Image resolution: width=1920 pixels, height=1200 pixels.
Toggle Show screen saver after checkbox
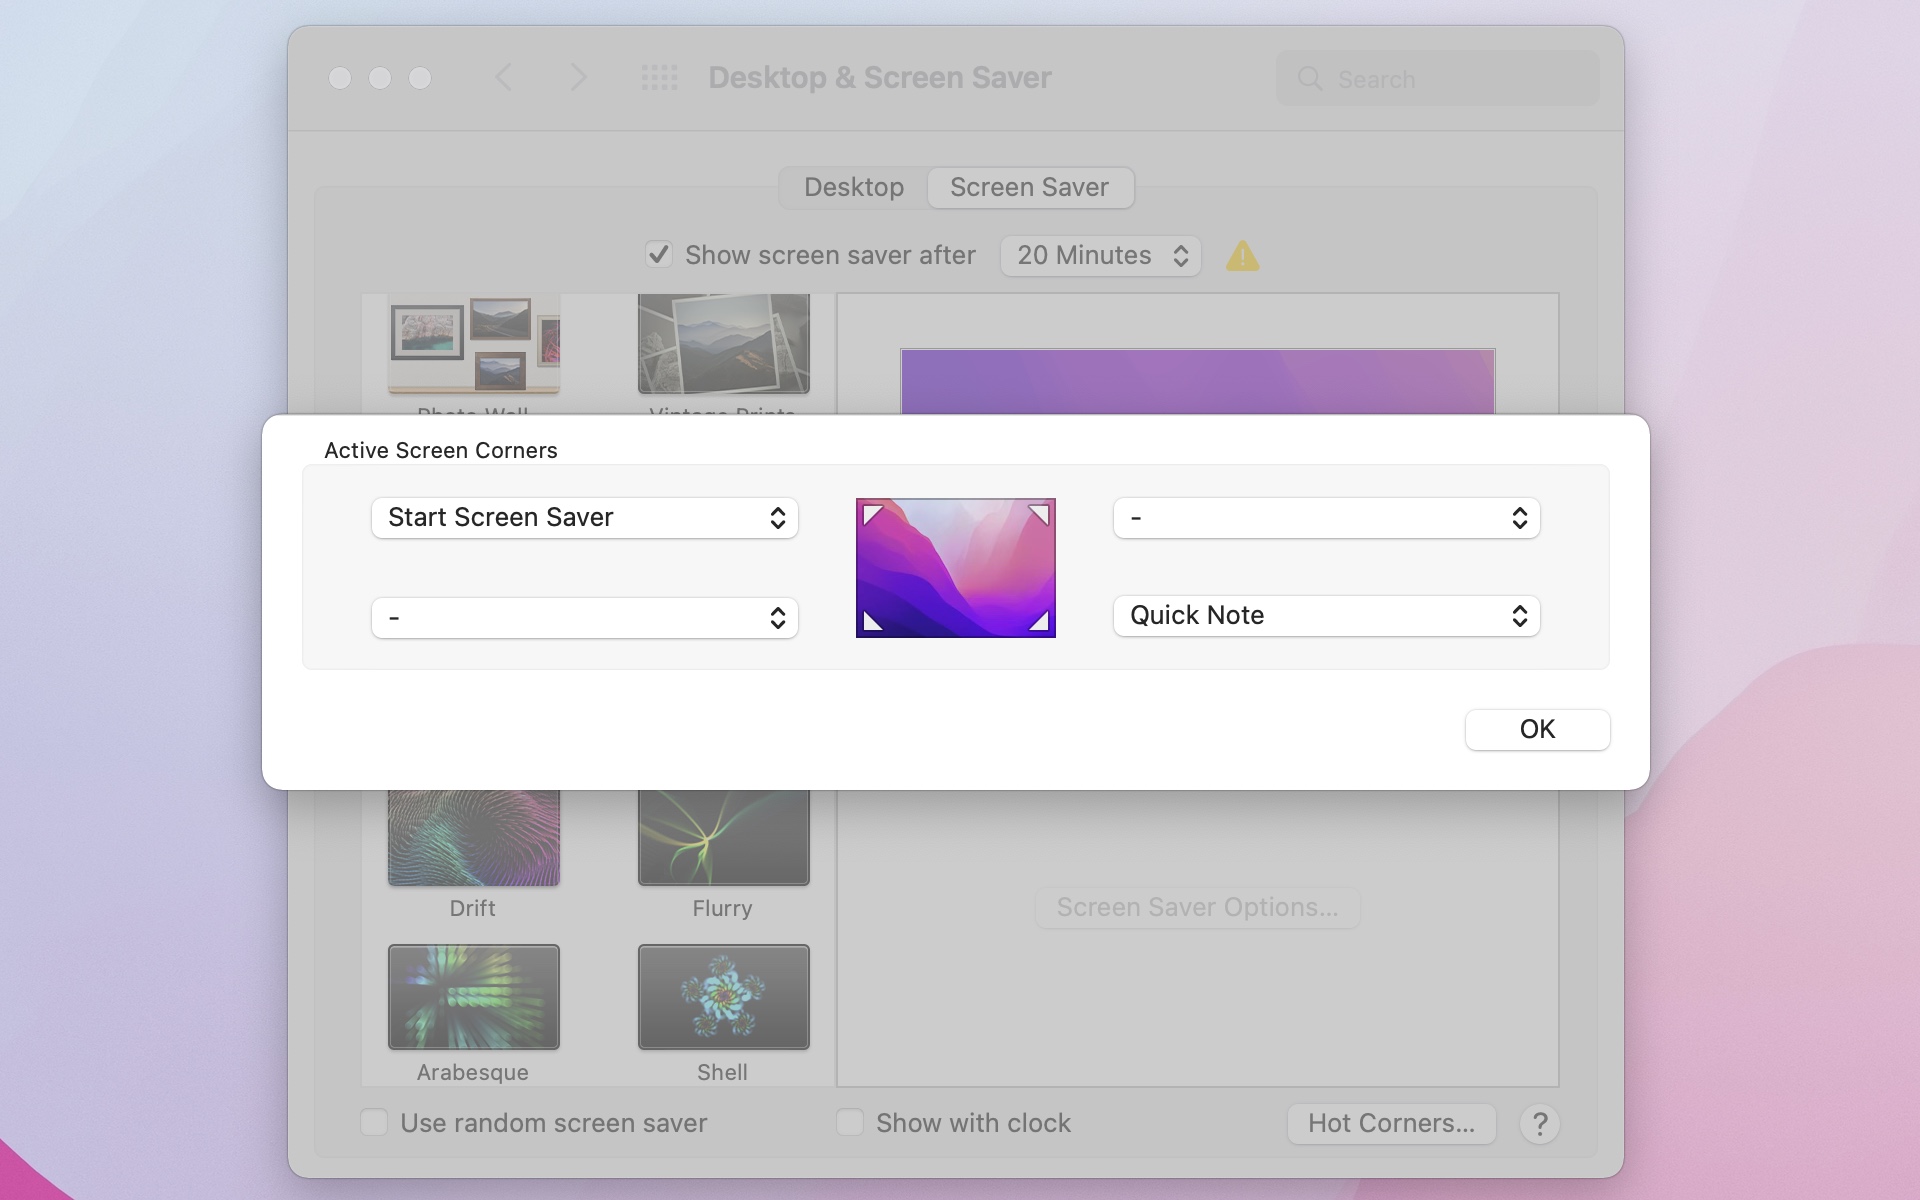[658, 254]
